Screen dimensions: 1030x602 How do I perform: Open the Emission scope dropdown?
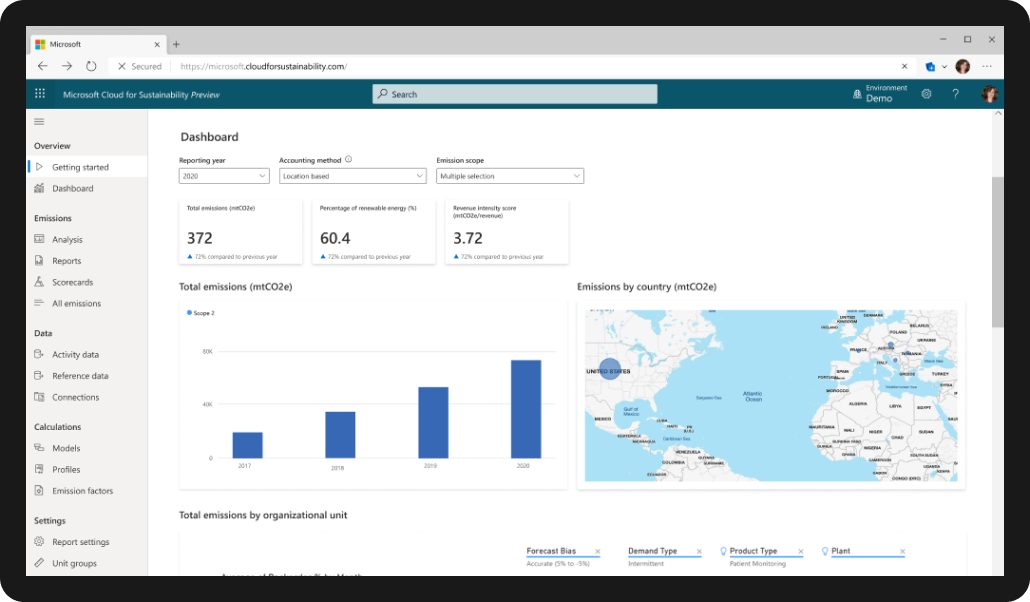[x=509, y=176]
